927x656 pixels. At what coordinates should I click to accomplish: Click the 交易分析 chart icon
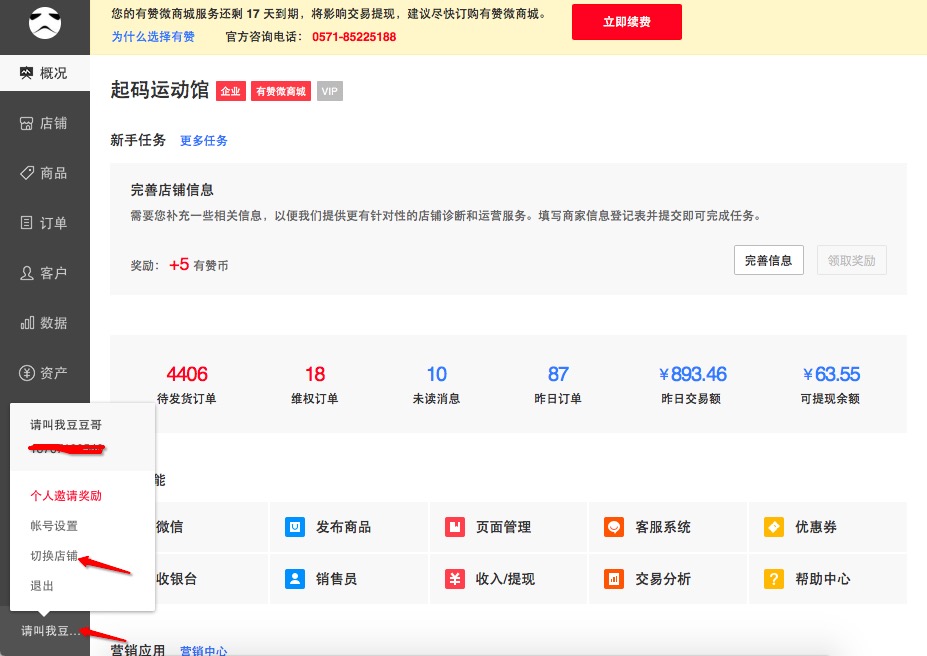coord(614,579)
